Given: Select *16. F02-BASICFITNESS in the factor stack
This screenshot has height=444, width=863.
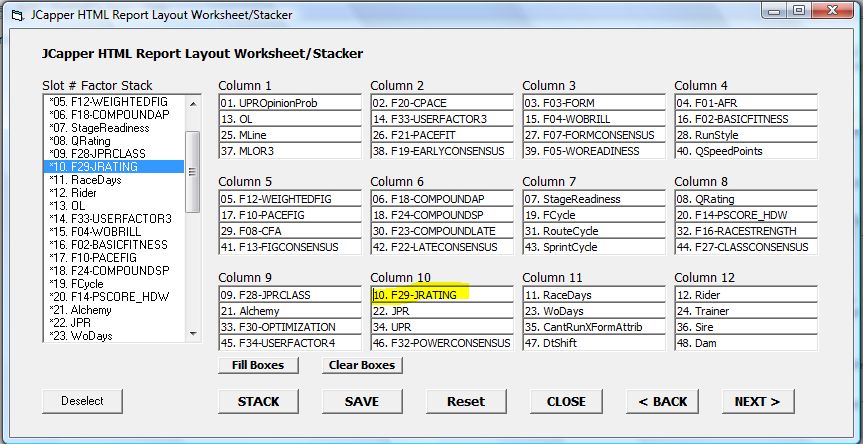Looking at the screenshot, I should pos(113,245).
